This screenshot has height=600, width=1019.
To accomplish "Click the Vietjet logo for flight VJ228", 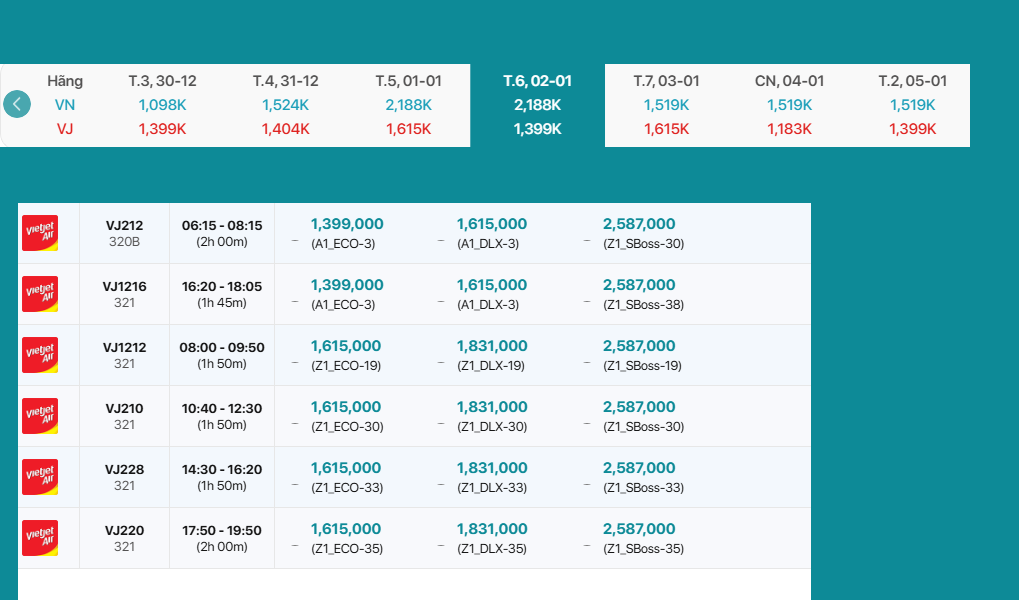I will pyautogui.click(x=40, y=477).
